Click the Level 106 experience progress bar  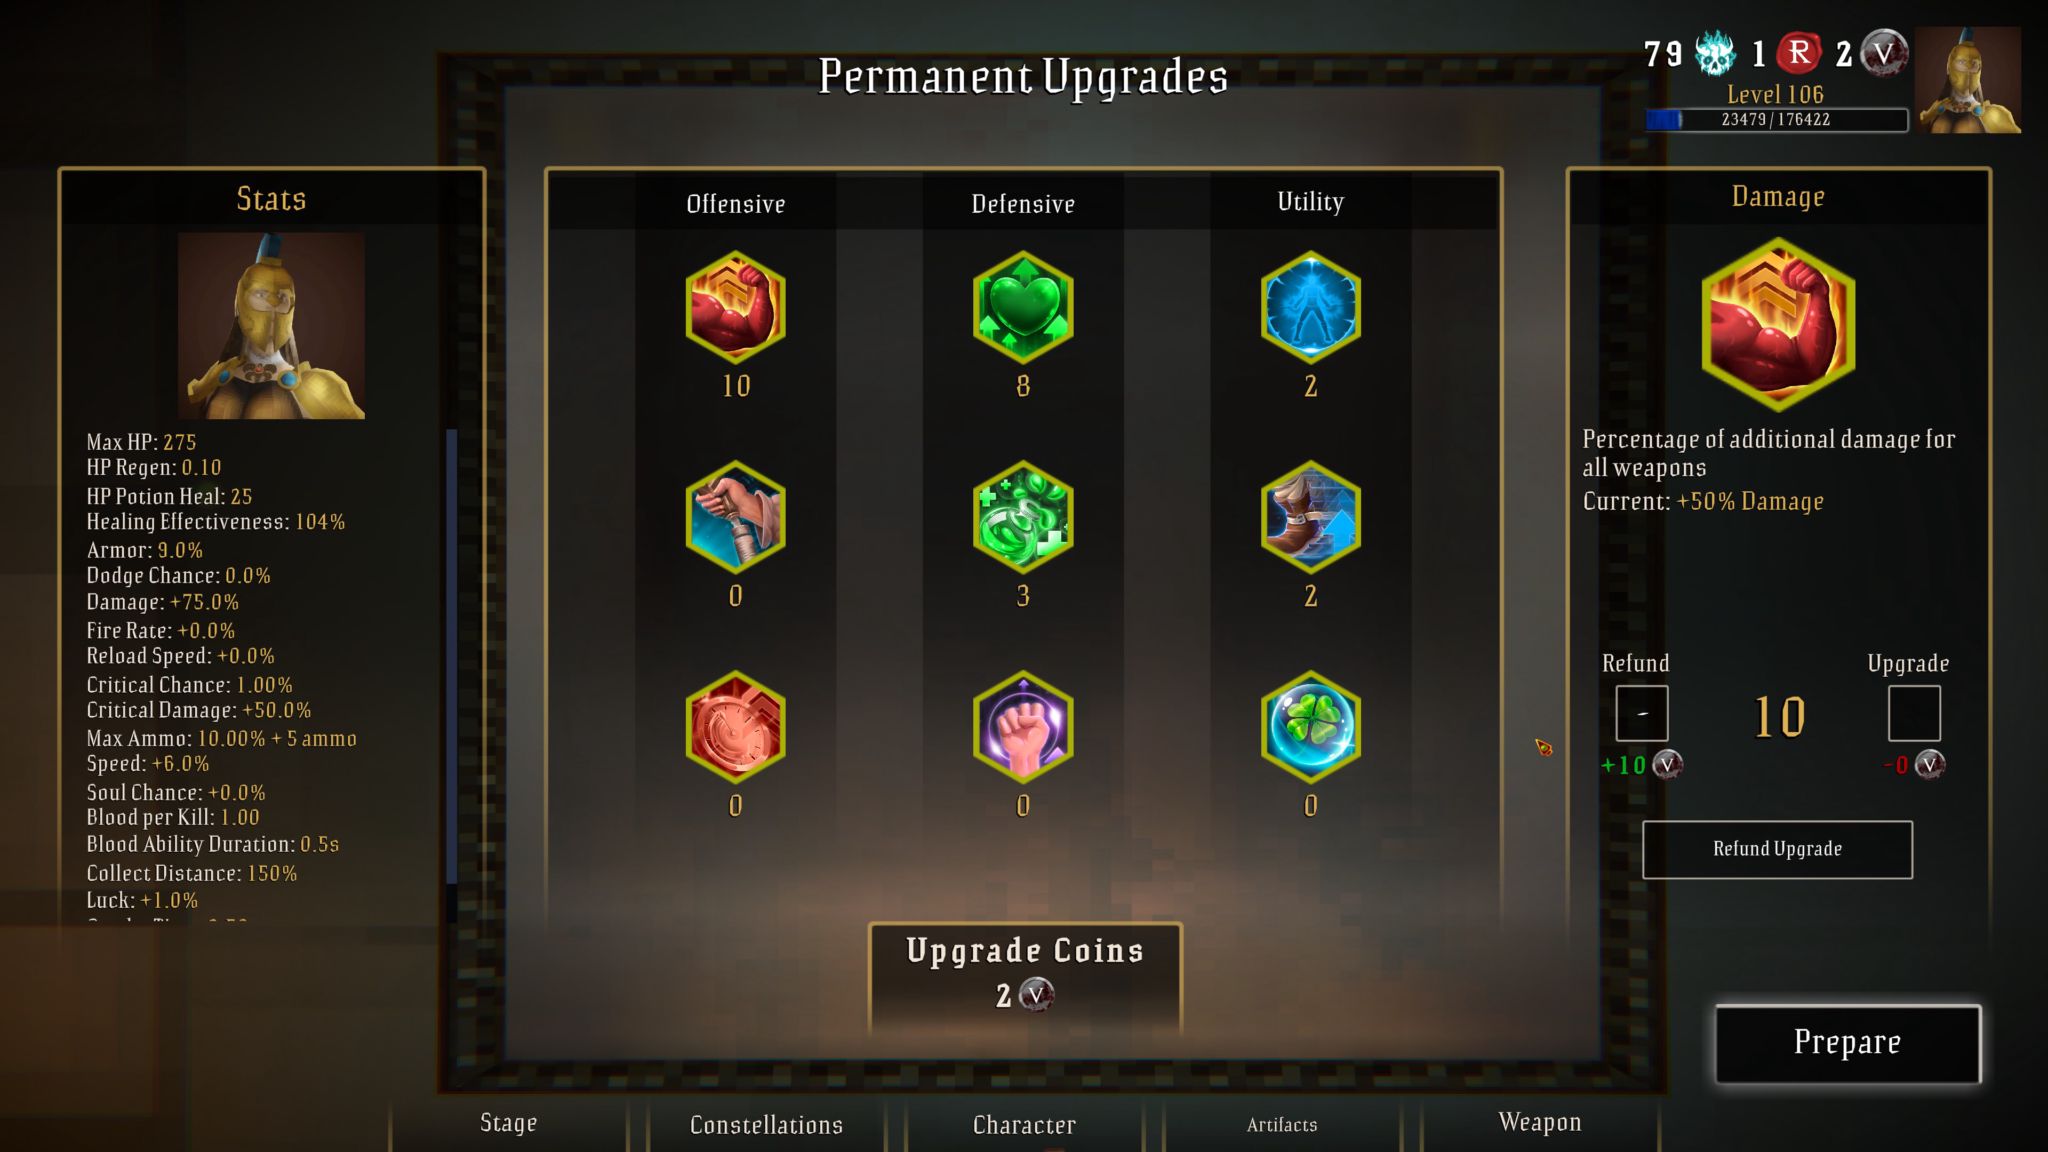[x=1777, y=120]
